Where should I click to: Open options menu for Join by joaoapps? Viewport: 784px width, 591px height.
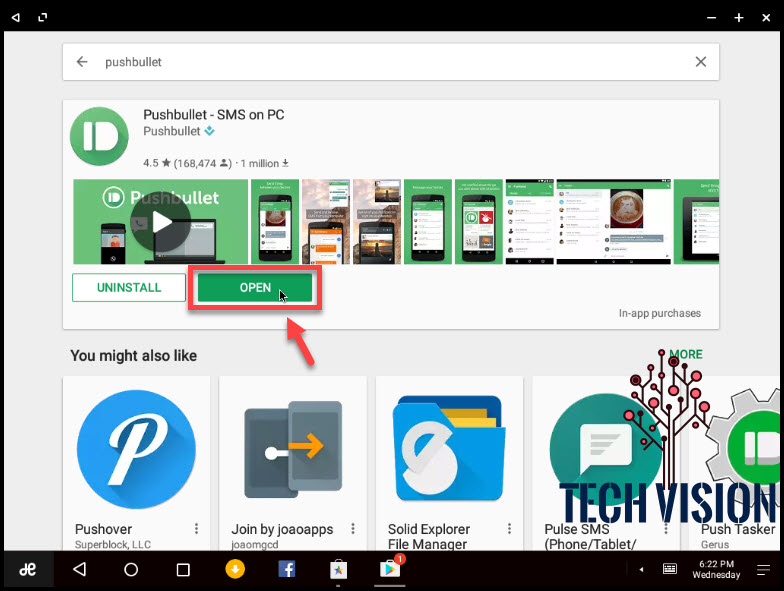[353, 528]
